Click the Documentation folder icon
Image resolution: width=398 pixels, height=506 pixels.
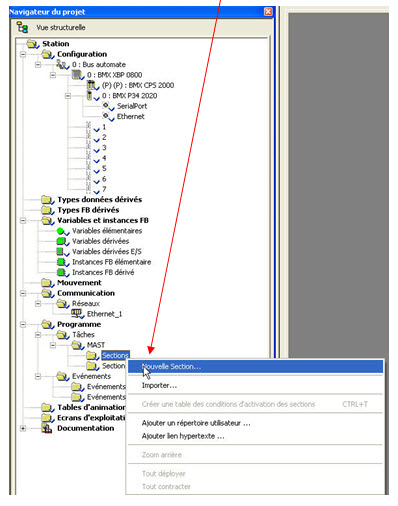click(47, 428)
